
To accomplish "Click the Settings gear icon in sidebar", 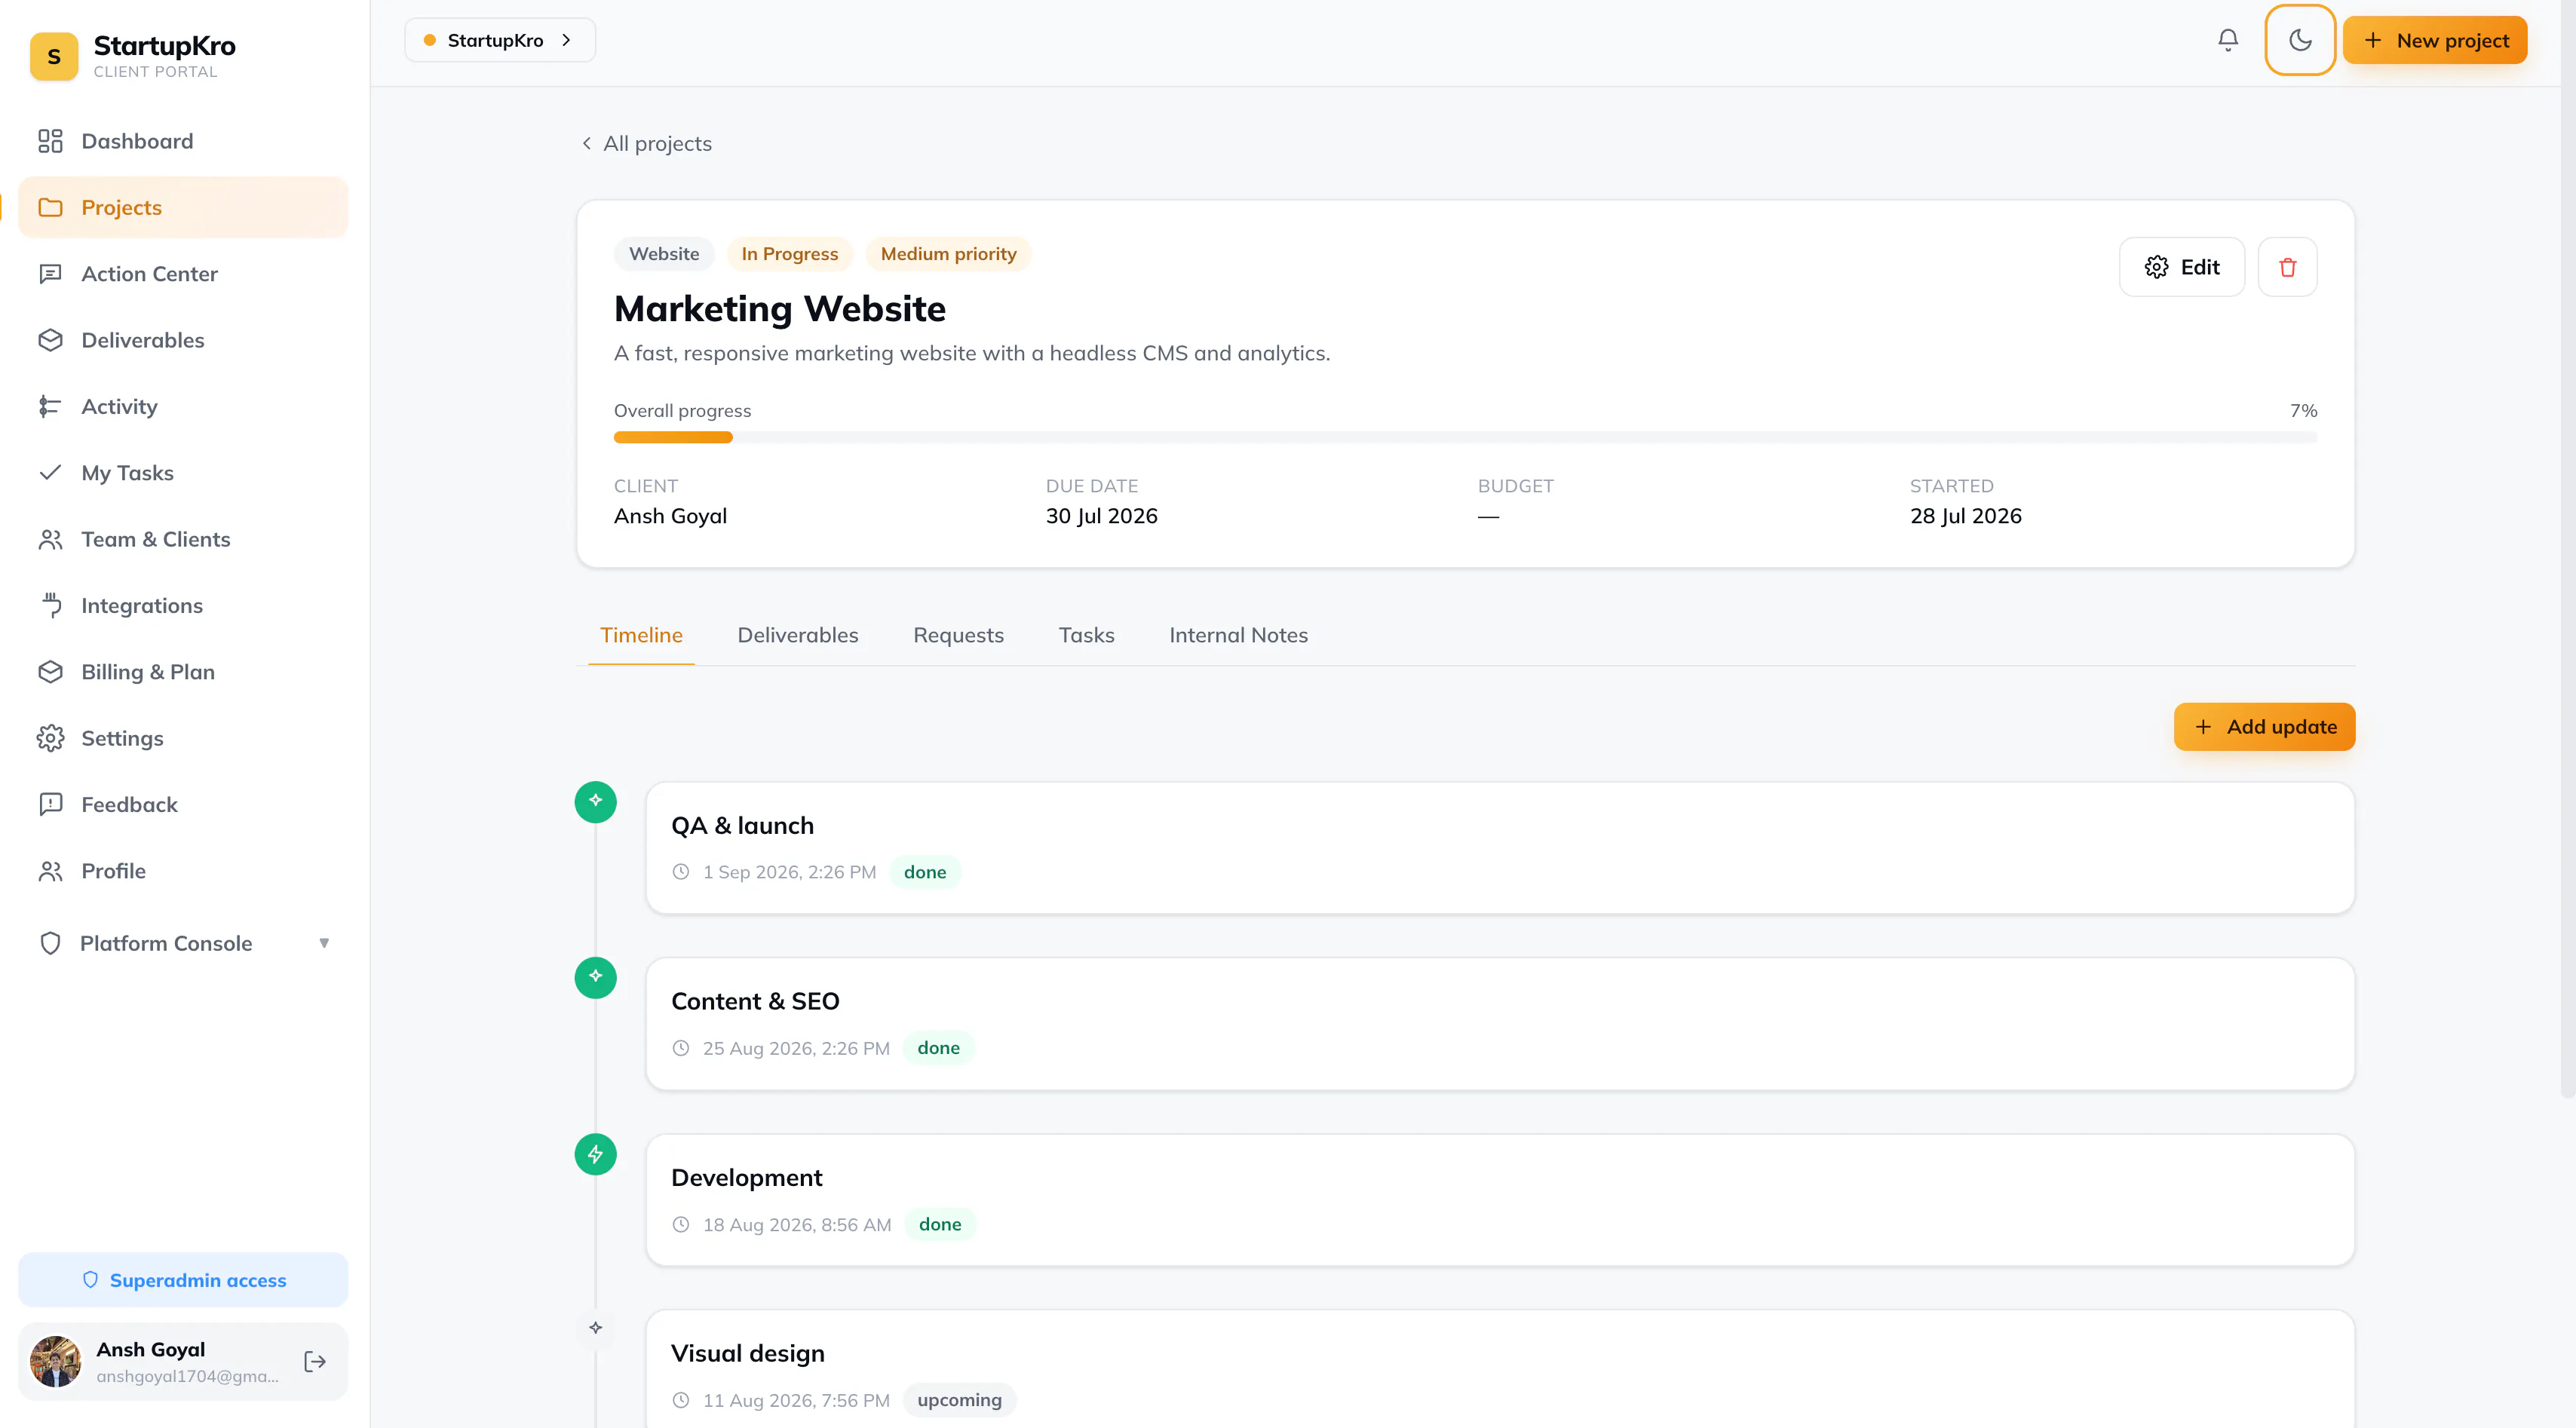I will pos(50,738).
